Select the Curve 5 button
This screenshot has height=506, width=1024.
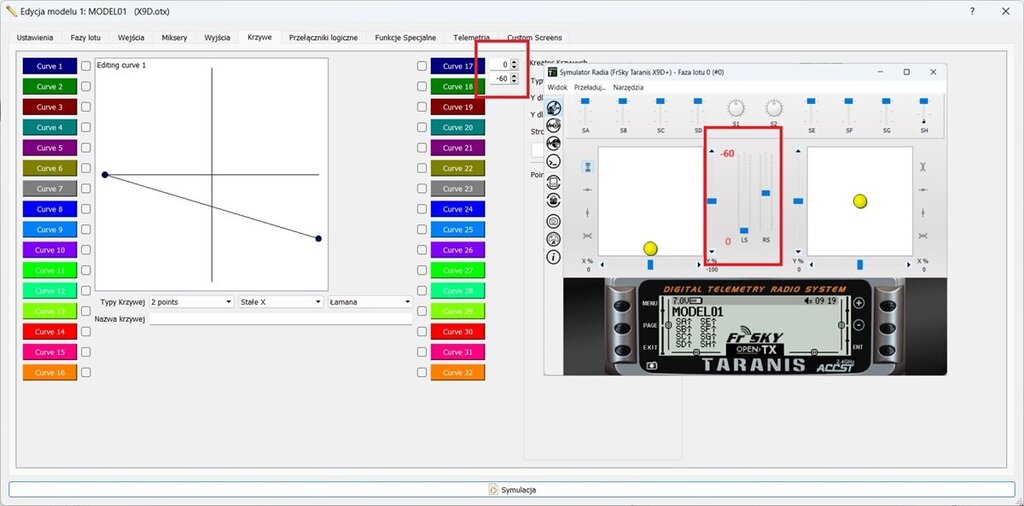(x=49, y=148)
